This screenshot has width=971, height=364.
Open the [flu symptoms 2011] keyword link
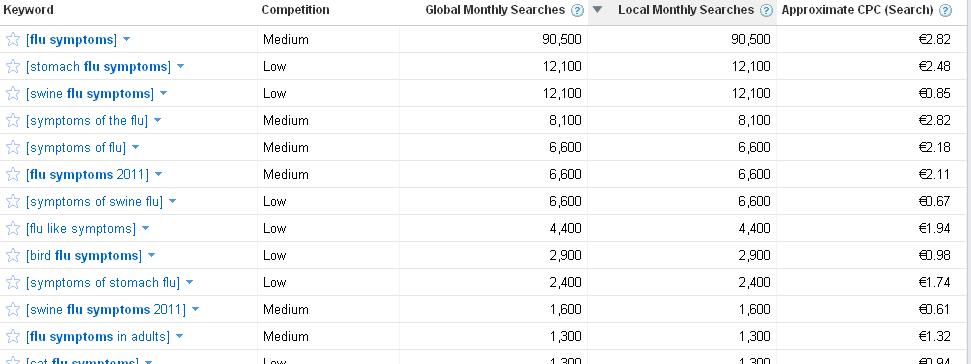(87, 175)
